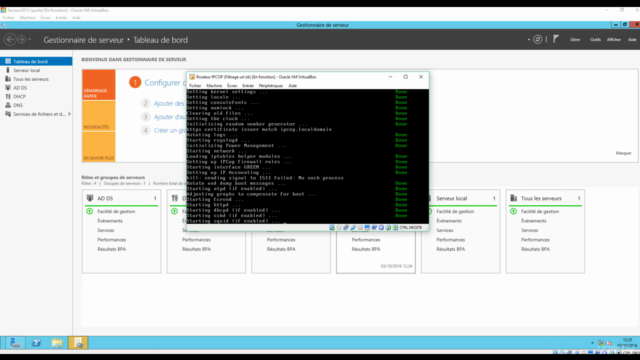The width and height of the screenshot is (640, 360).
Task: Click Services in Tous les serveurs tile
Action: 529,230
